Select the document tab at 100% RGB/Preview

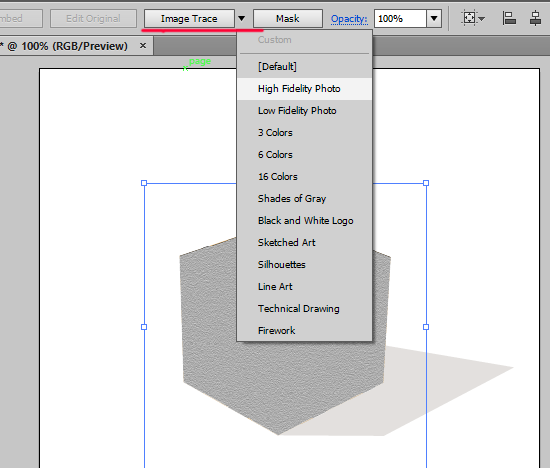68,46
